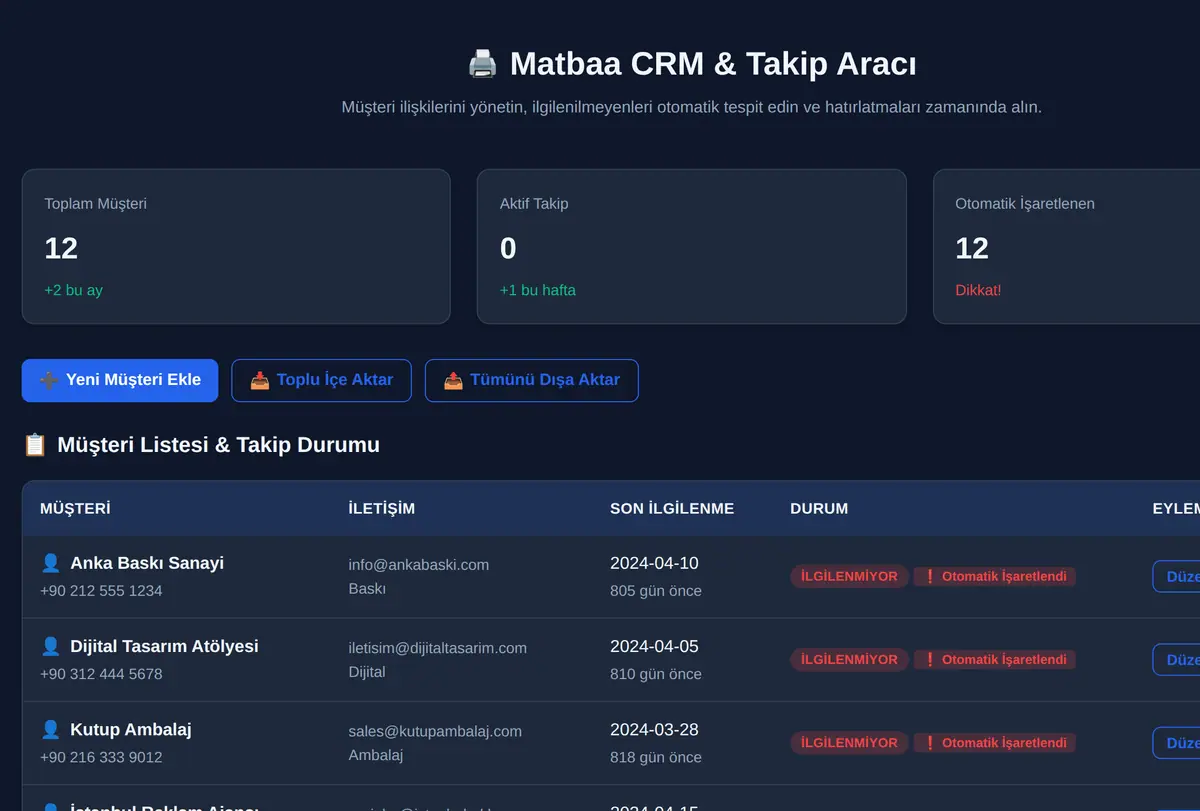Click email iletisim@dijitaltasarim.com

(437, 647)
